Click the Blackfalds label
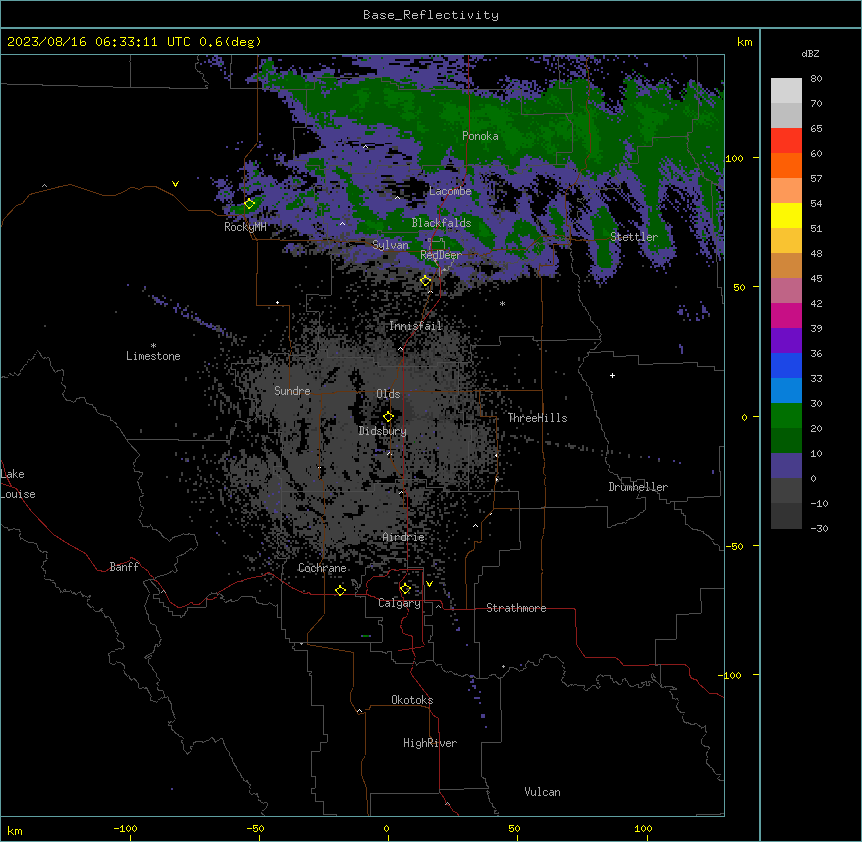 441,223
